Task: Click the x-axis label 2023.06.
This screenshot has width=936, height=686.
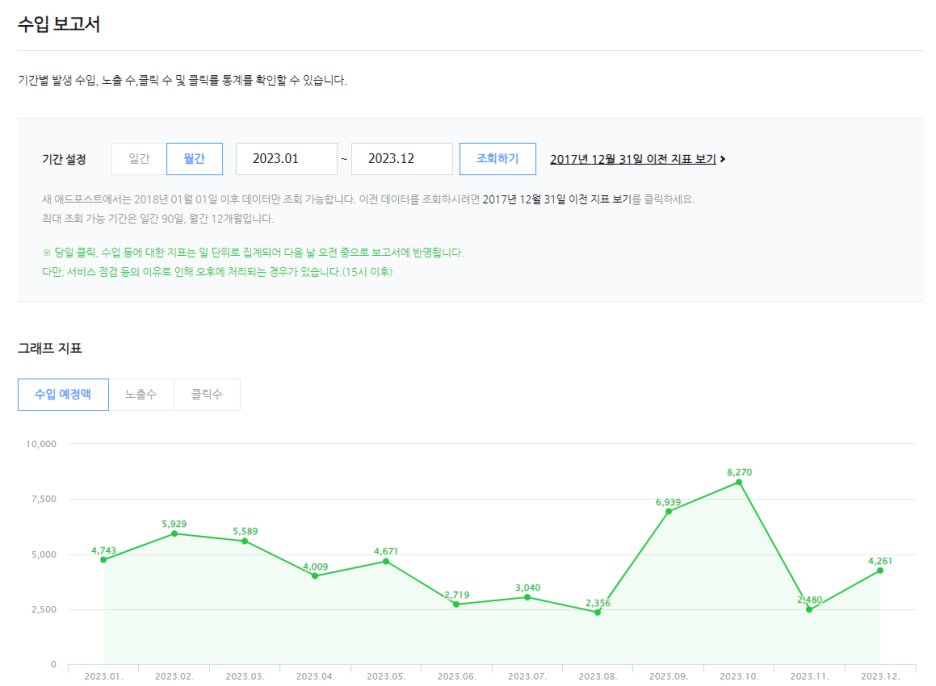Action: coord(457,676)
